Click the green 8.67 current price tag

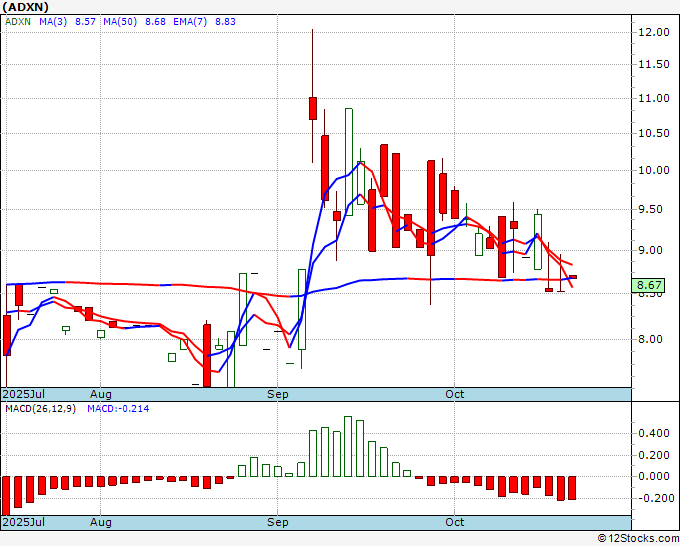(x=649, y=285)
